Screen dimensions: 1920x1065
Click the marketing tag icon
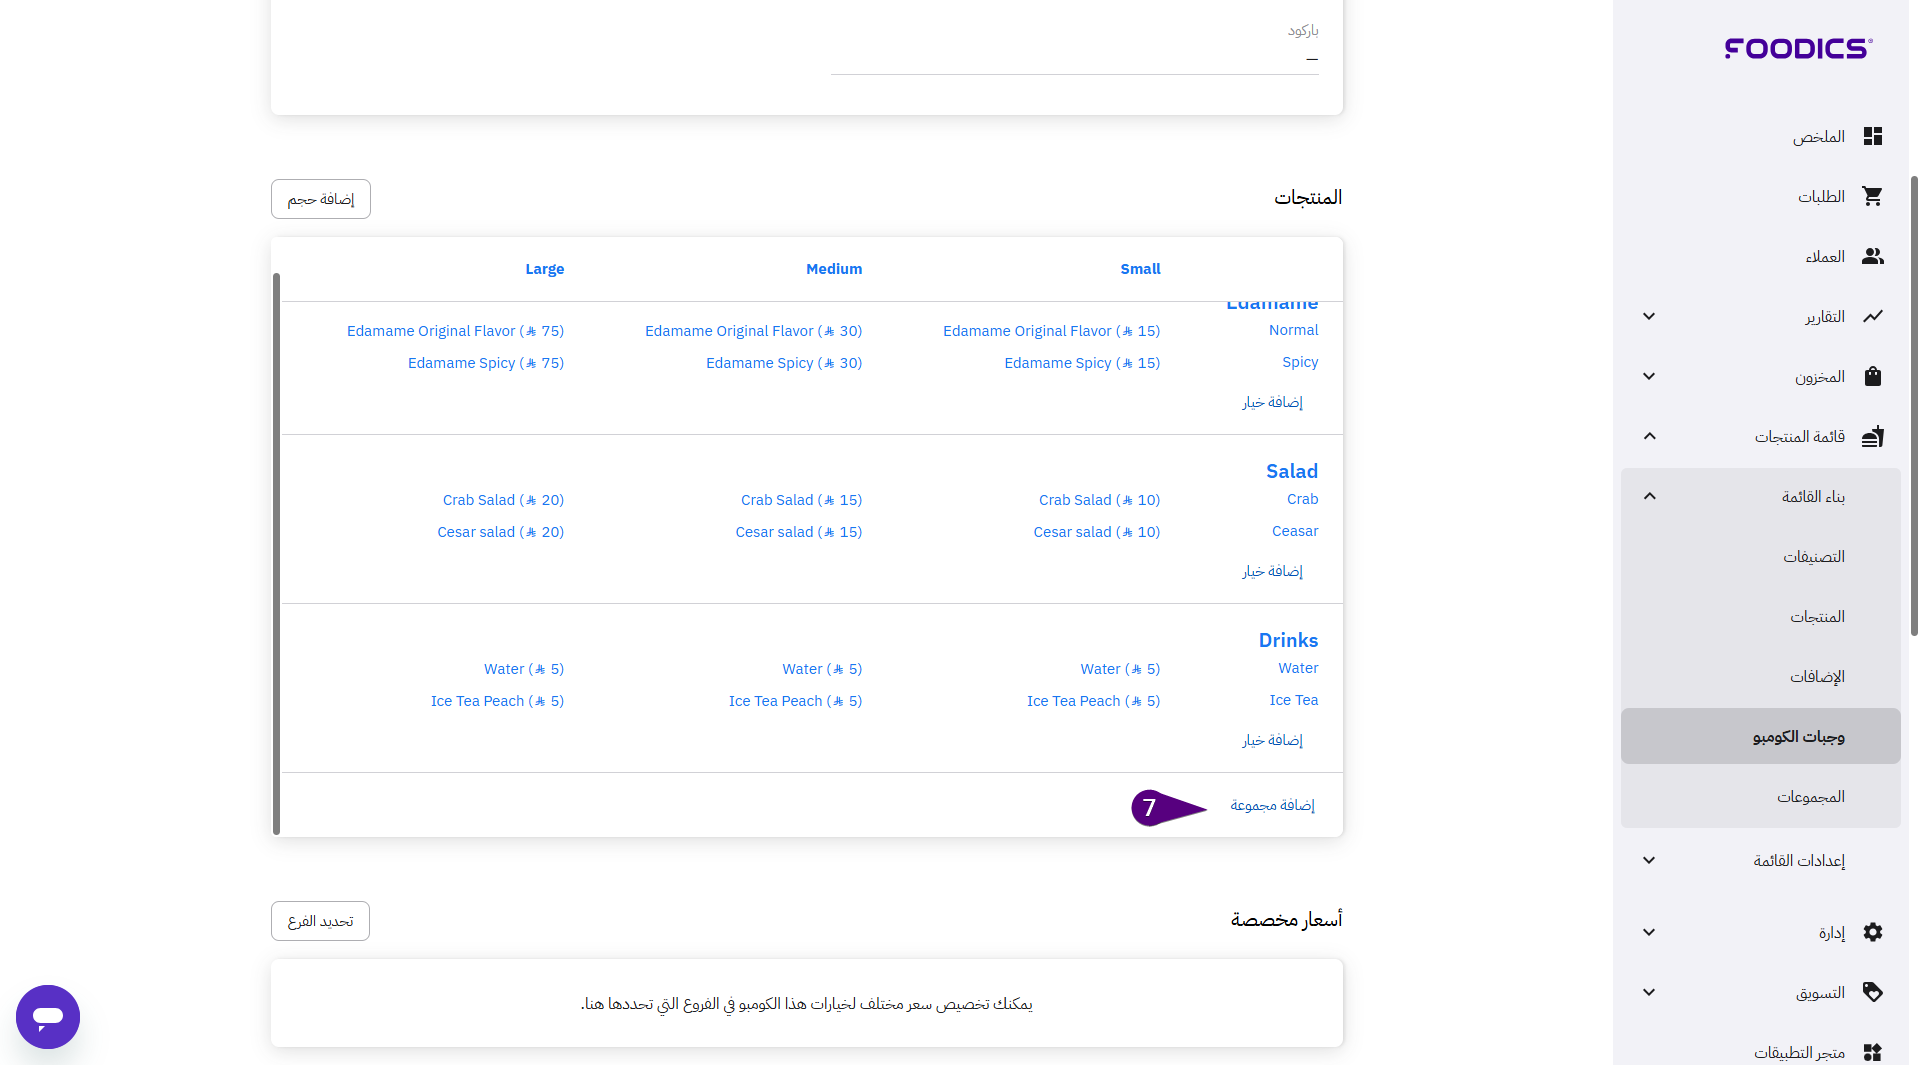[x=1872, y=992]
